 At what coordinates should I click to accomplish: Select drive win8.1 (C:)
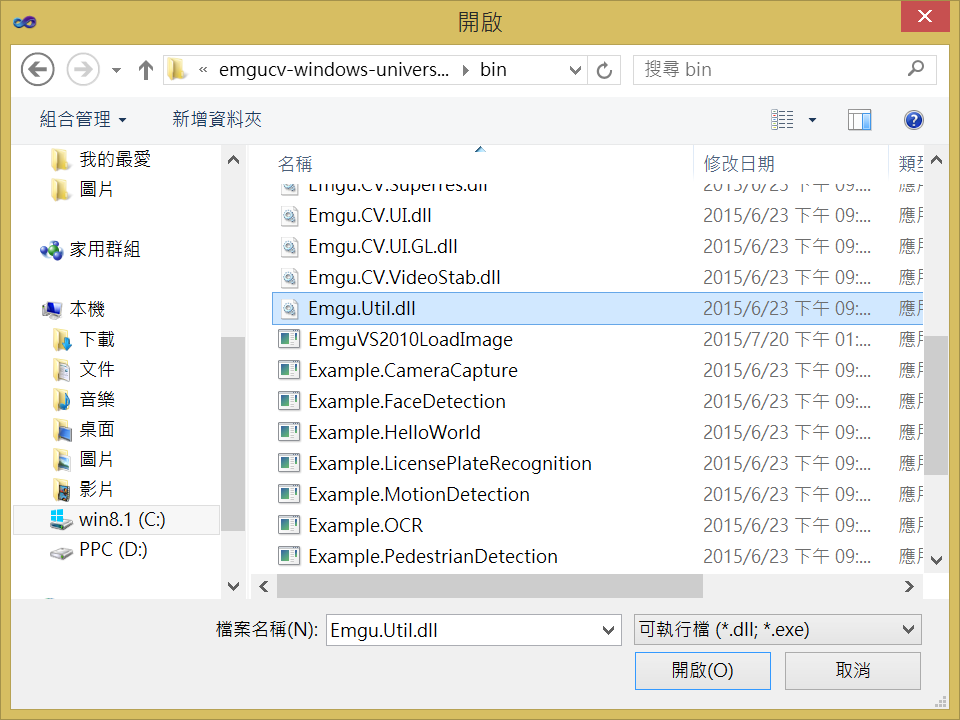click(x=116, y=520)
